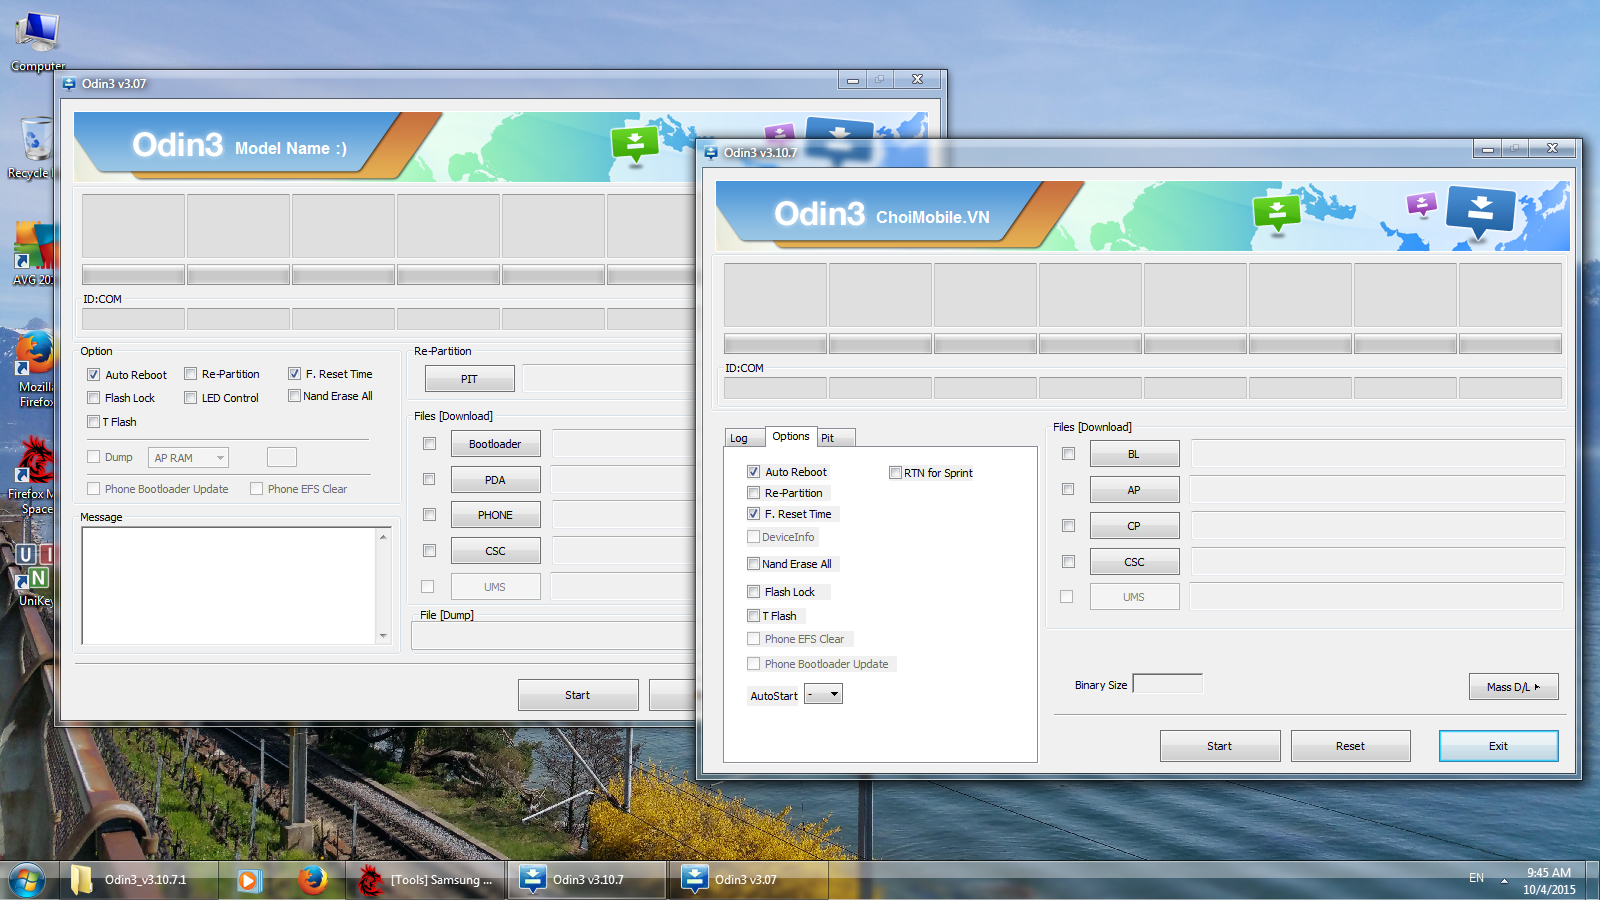Enable Re-Partition in the Odin3 v3.10.7 Options tab

click(754, 493)
